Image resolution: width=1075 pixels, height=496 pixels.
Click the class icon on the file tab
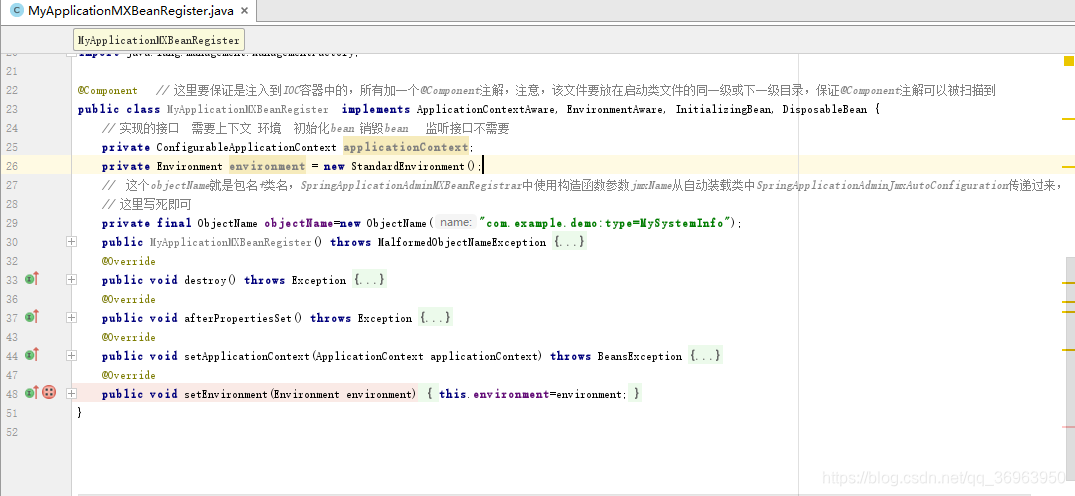pyautogui.click(x=16, y=12)
